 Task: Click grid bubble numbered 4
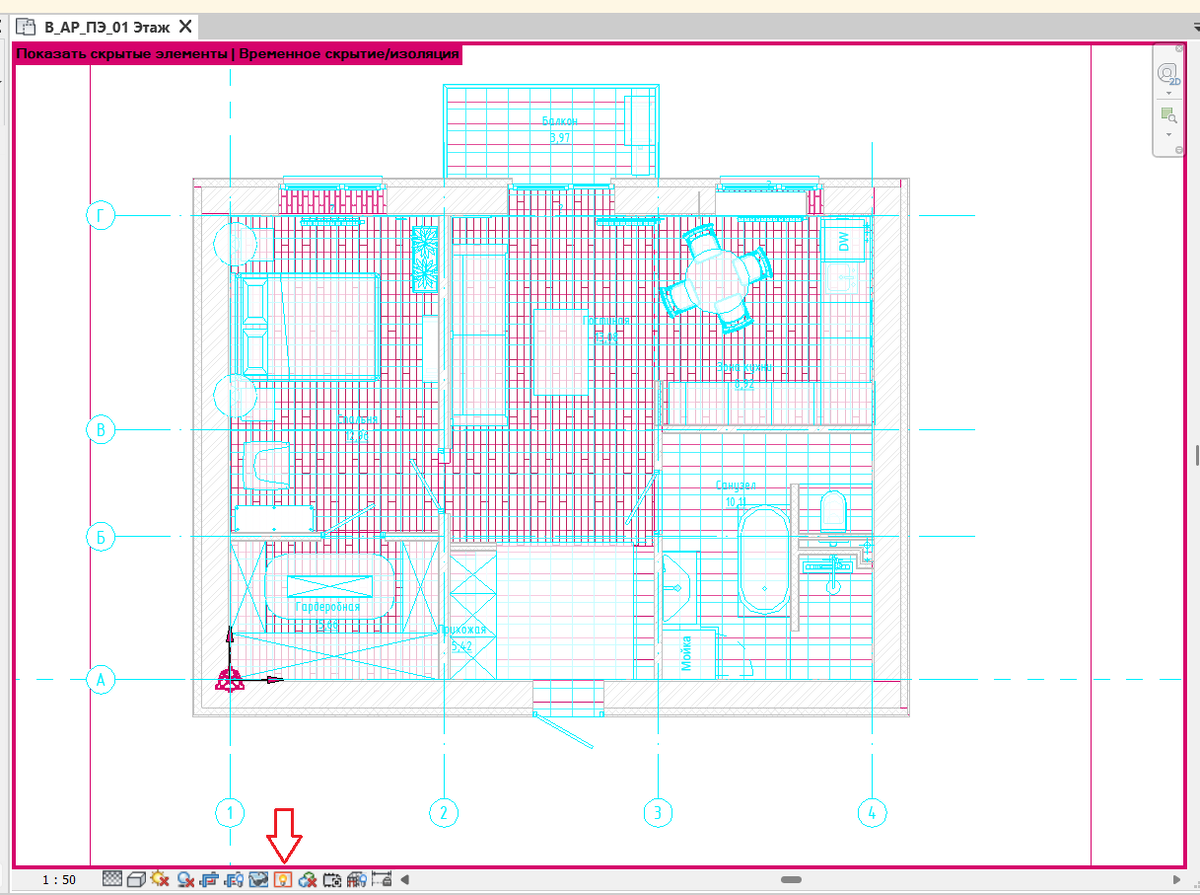(x=872, y=812)
